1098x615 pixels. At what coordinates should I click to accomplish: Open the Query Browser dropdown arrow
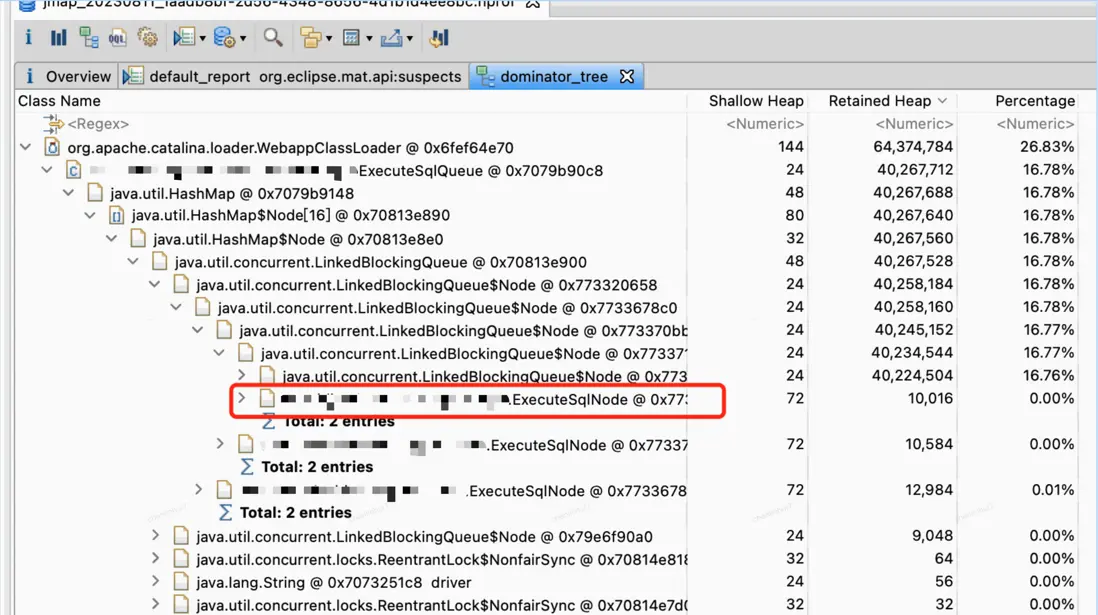[x=243, y=39]
